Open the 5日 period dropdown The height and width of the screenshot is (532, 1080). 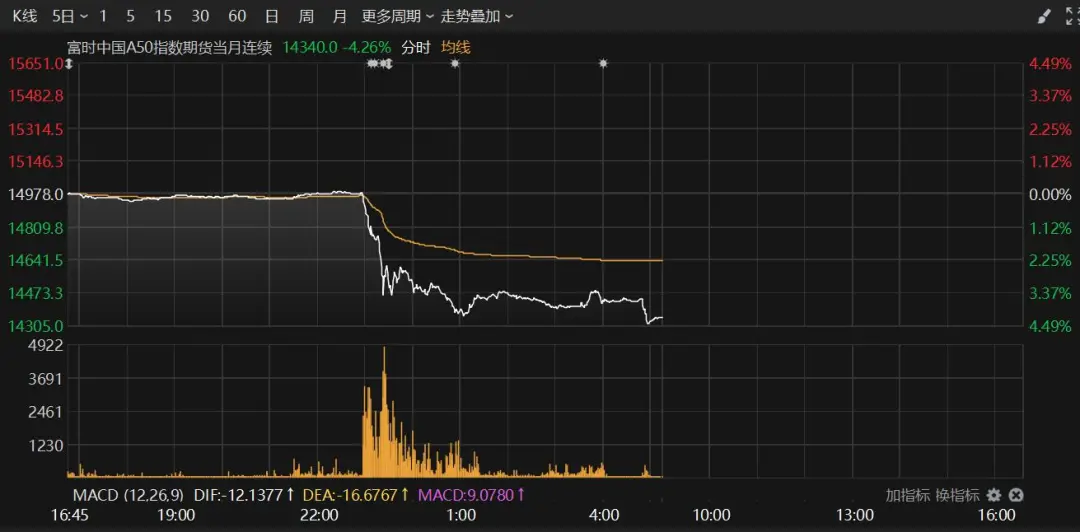click(69, 16)
